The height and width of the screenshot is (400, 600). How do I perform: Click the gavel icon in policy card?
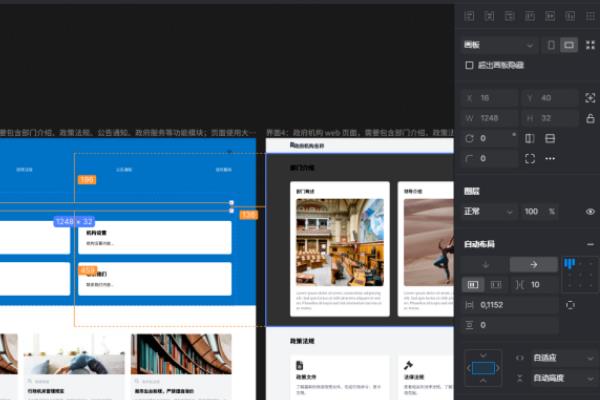pos(408,365)
